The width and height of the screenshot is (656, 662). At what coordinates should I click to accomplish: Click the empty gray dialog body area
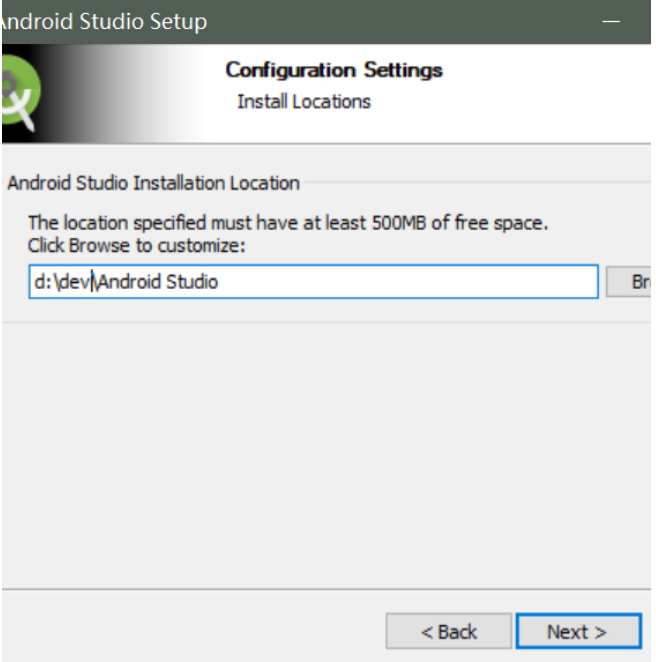[x=325, y=452]
